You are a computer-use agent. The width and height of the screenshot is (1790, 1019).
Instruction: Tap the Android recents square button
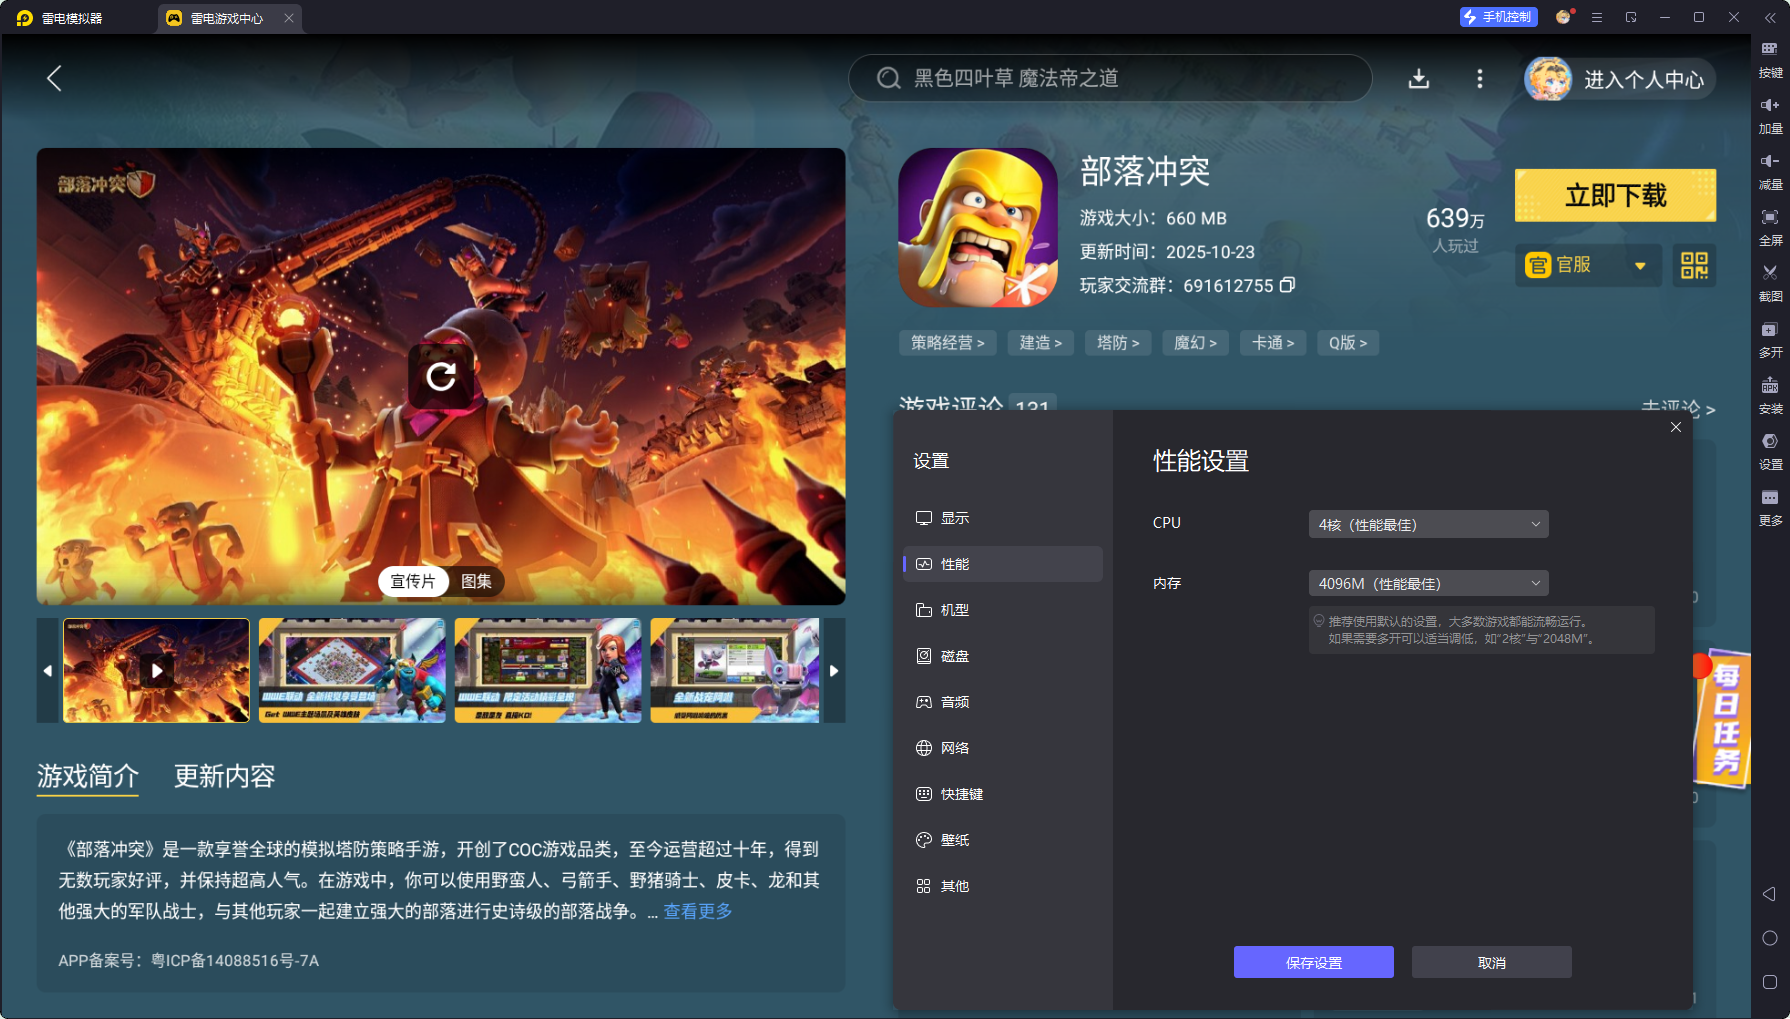pos(1770,982)
